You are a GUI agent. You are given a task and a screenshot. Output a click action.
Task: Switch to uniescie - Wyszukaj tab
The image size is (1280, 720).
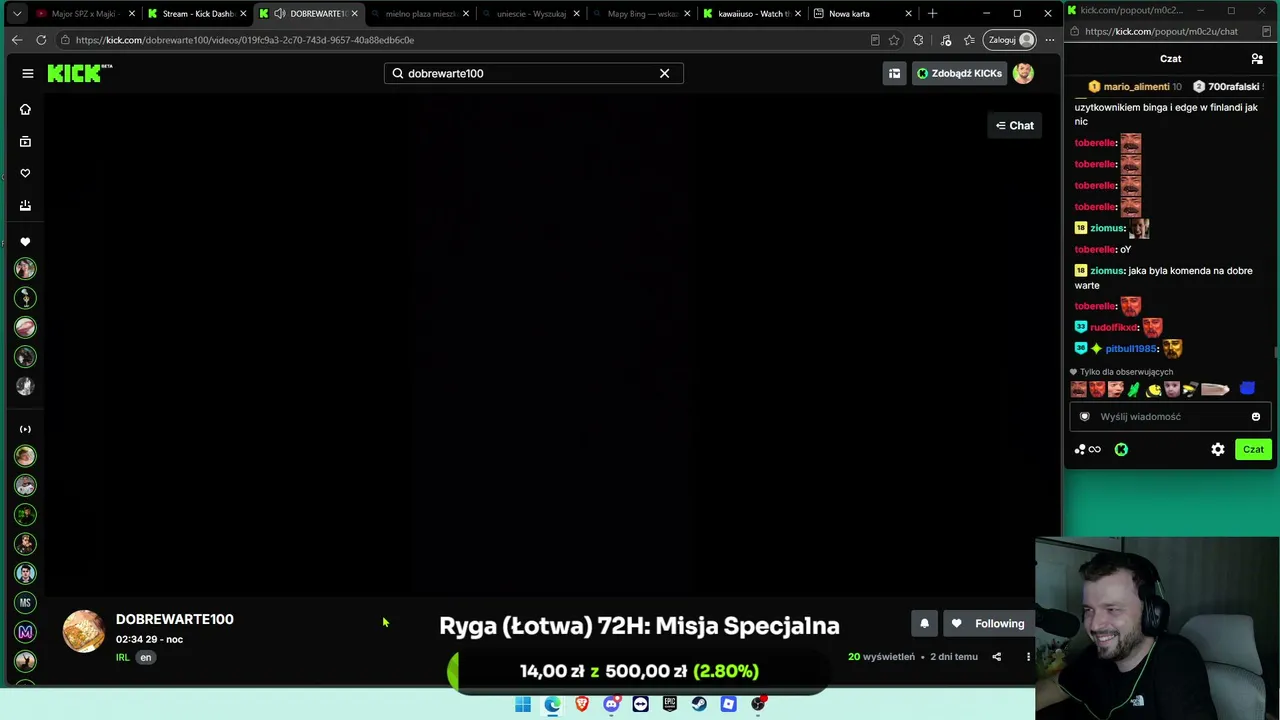pos(531,14)
